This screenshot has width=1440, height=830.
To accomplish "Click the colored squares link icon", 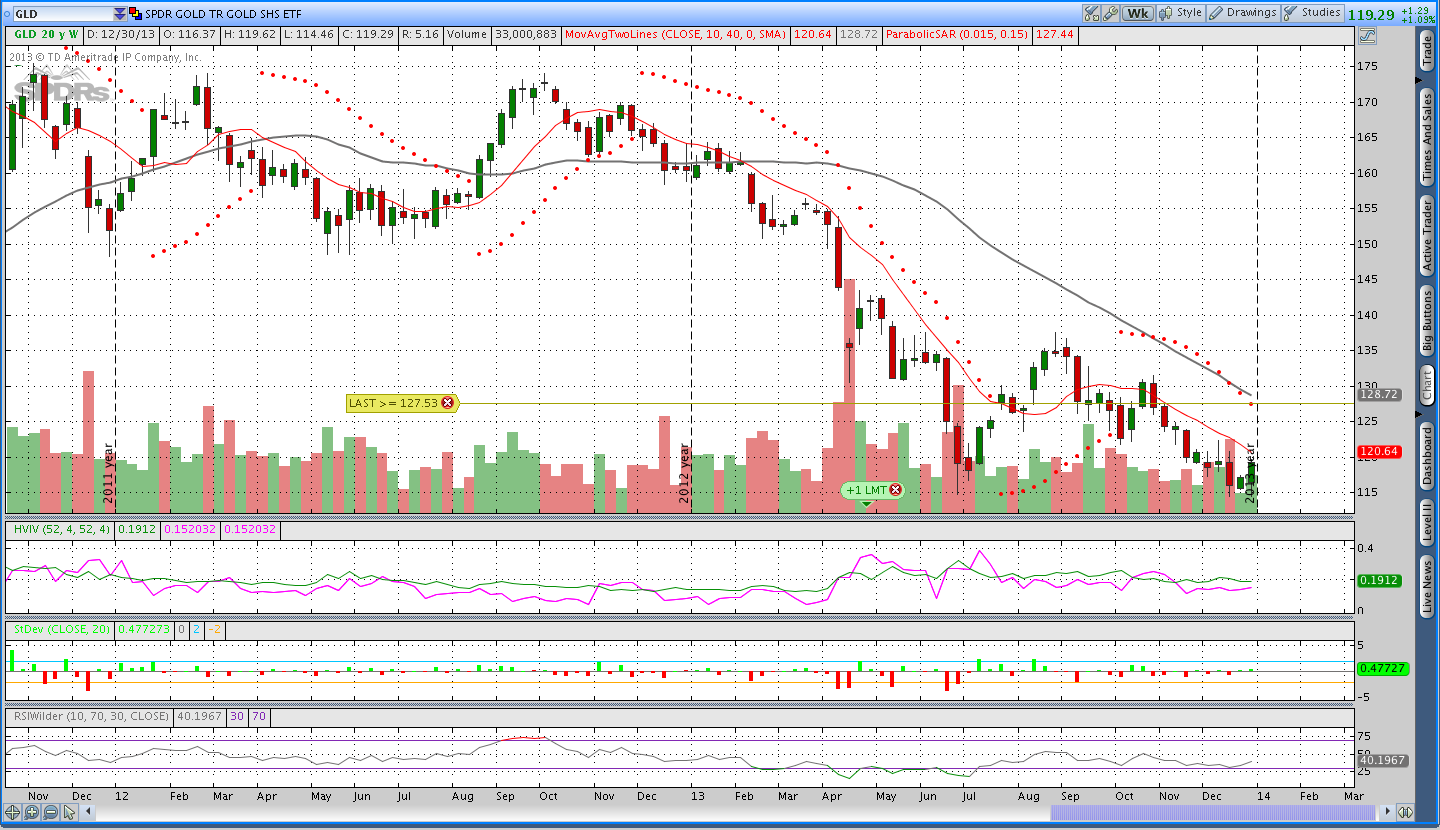I will click(x=135, y=14).
